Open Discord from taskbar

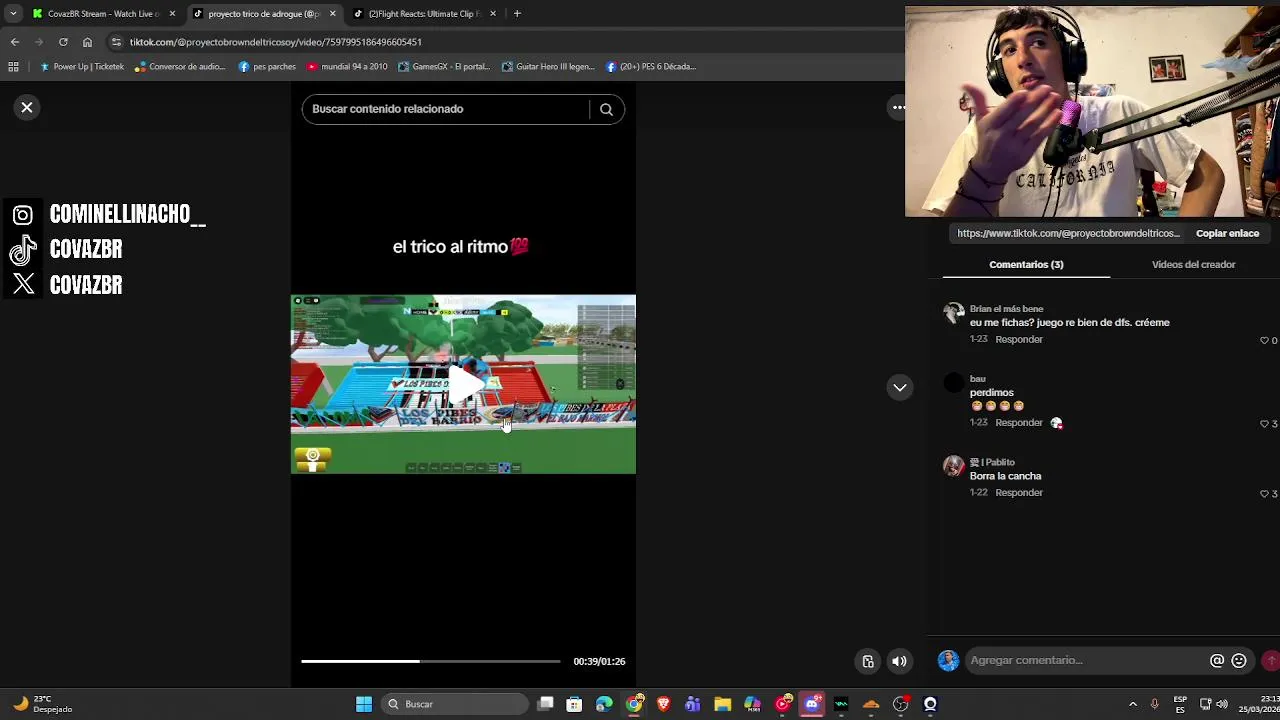812,704
